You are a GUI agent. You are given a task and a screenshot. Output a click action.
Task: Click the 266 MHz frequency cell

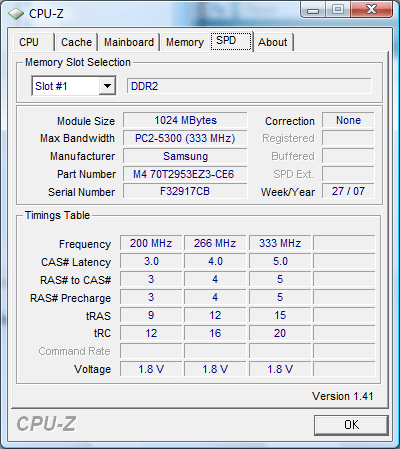pos(215,243)
